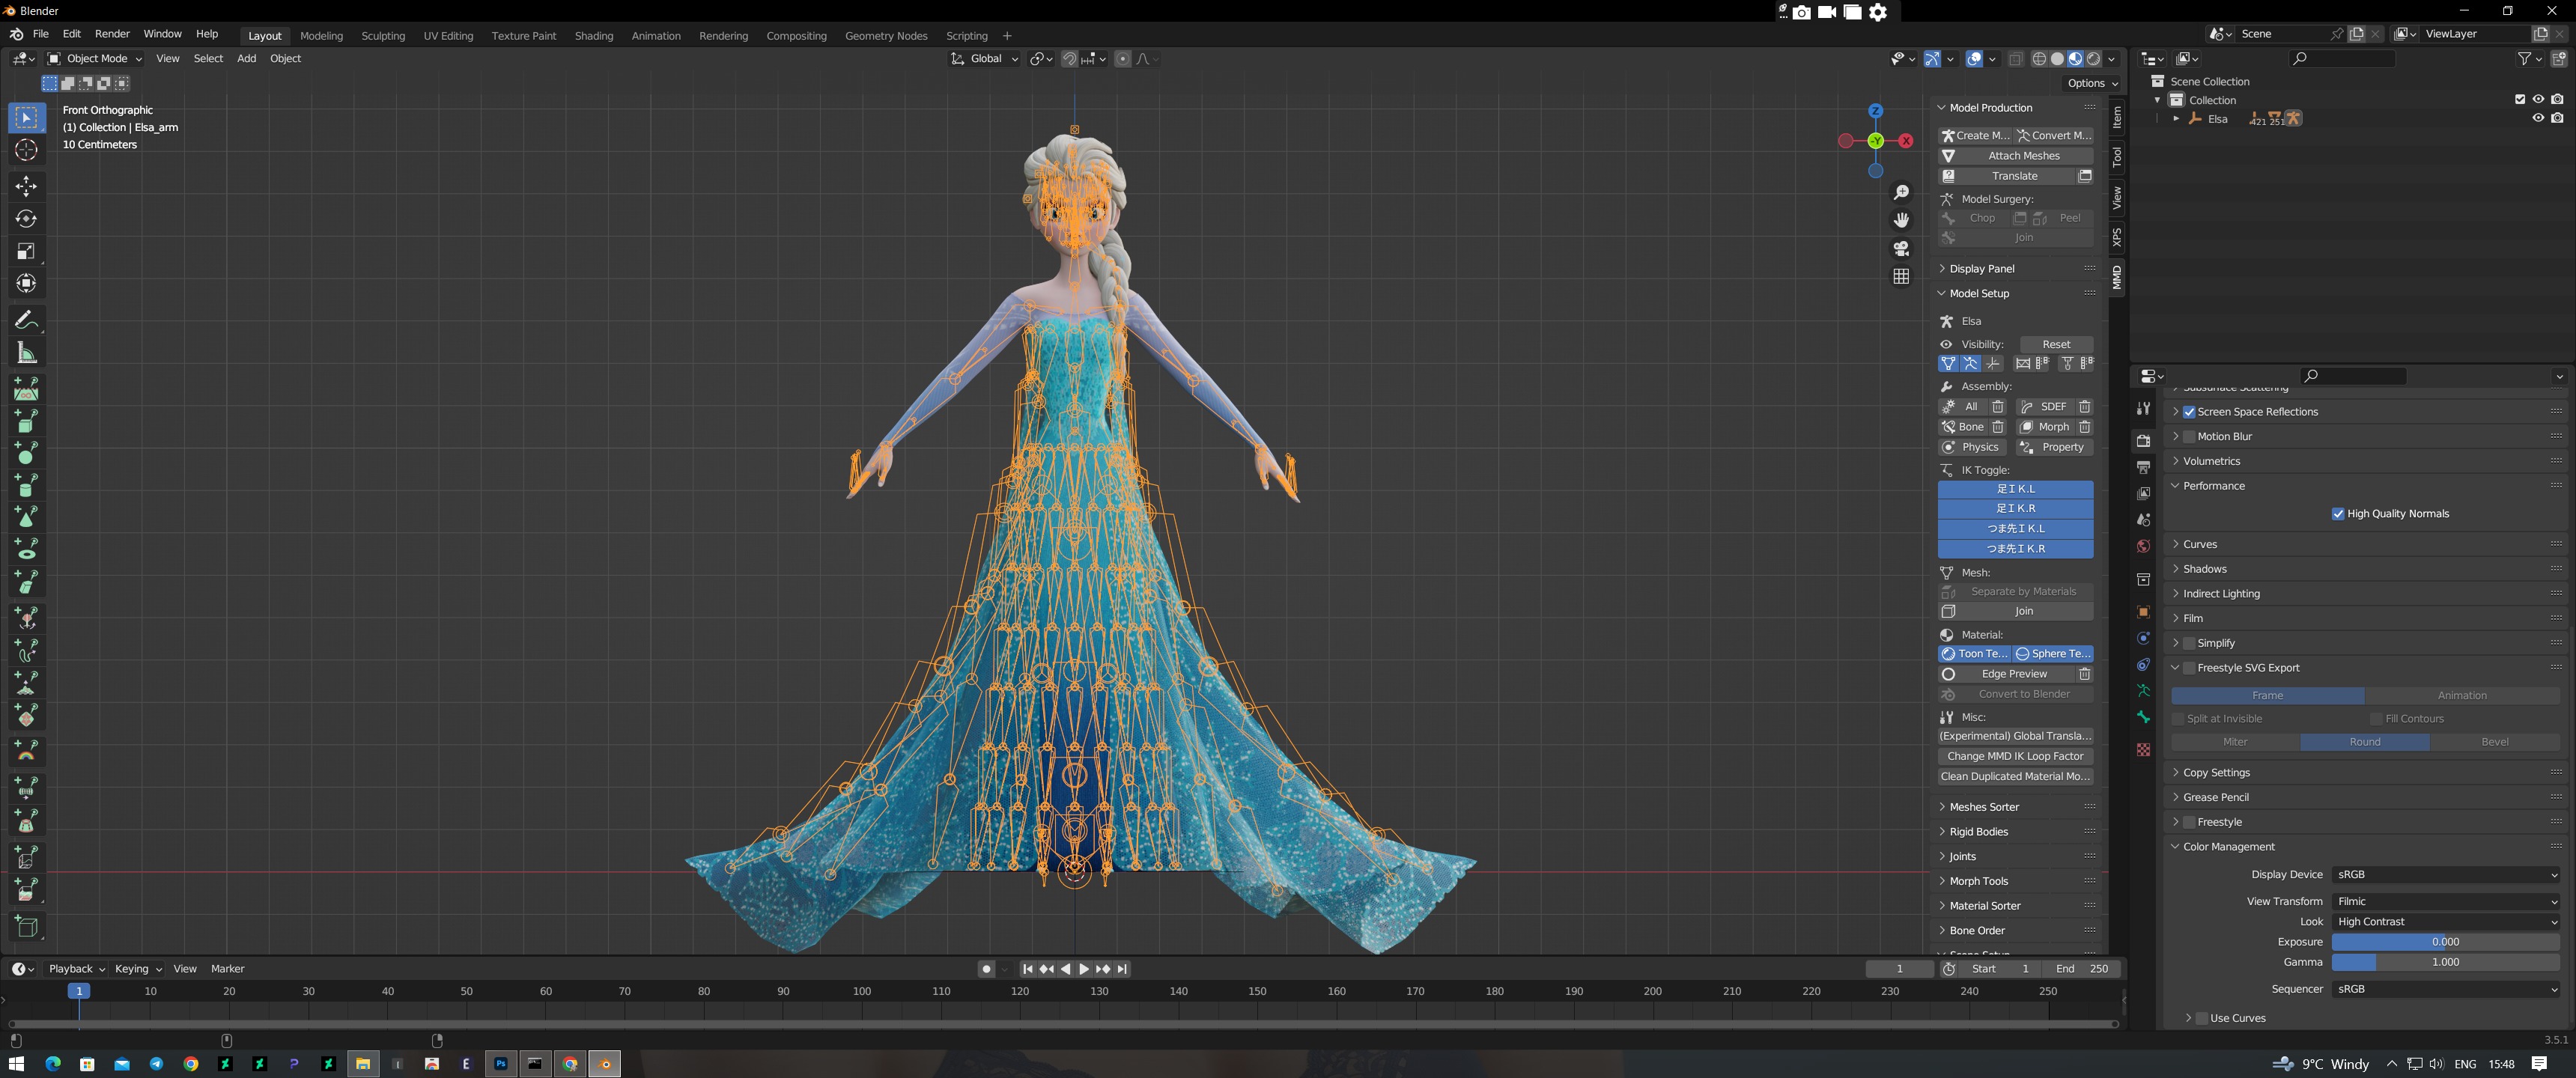The height and width of the screenshot is (1078, 2576).
Task: Open the Render menu
Action: (x=112, y=34)
